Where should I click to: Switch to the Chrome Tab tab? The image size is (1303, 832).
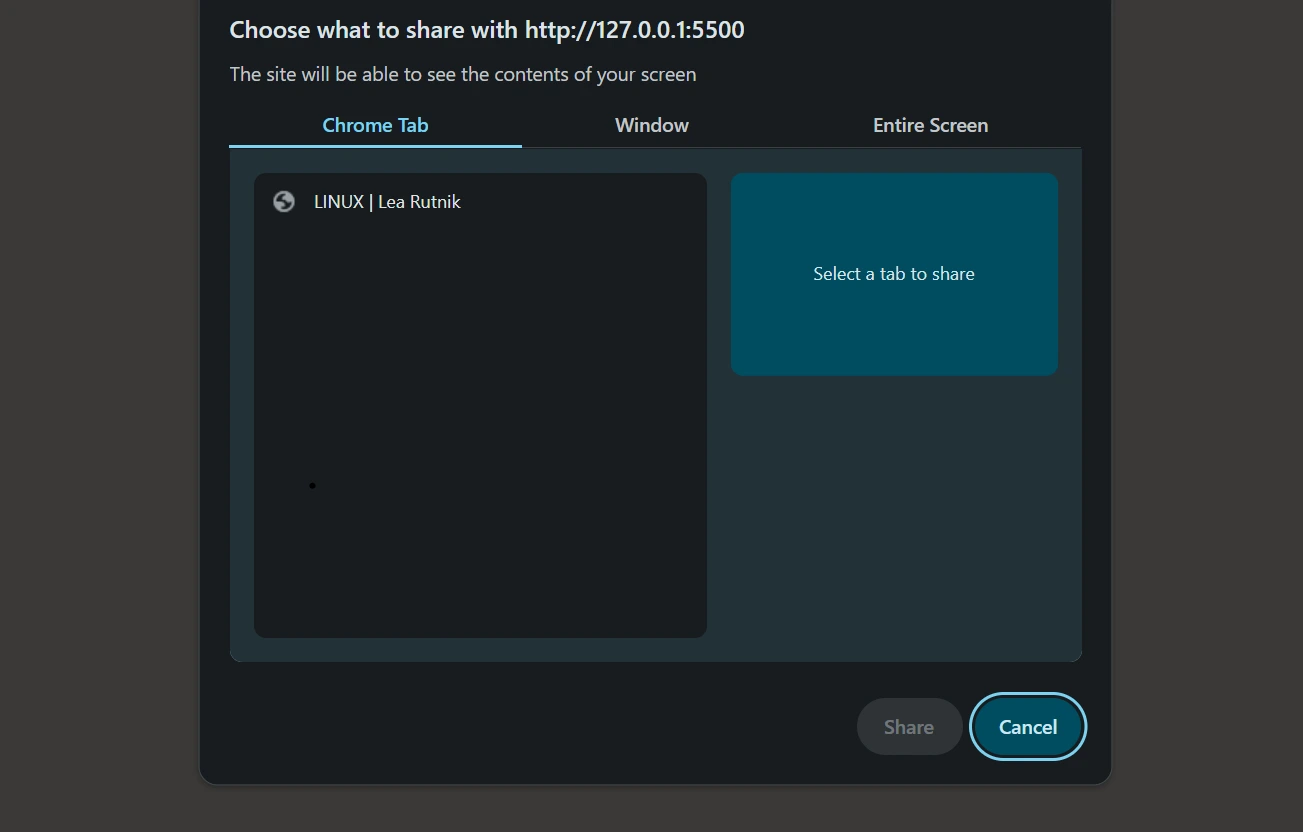click(x=375, y=126)
